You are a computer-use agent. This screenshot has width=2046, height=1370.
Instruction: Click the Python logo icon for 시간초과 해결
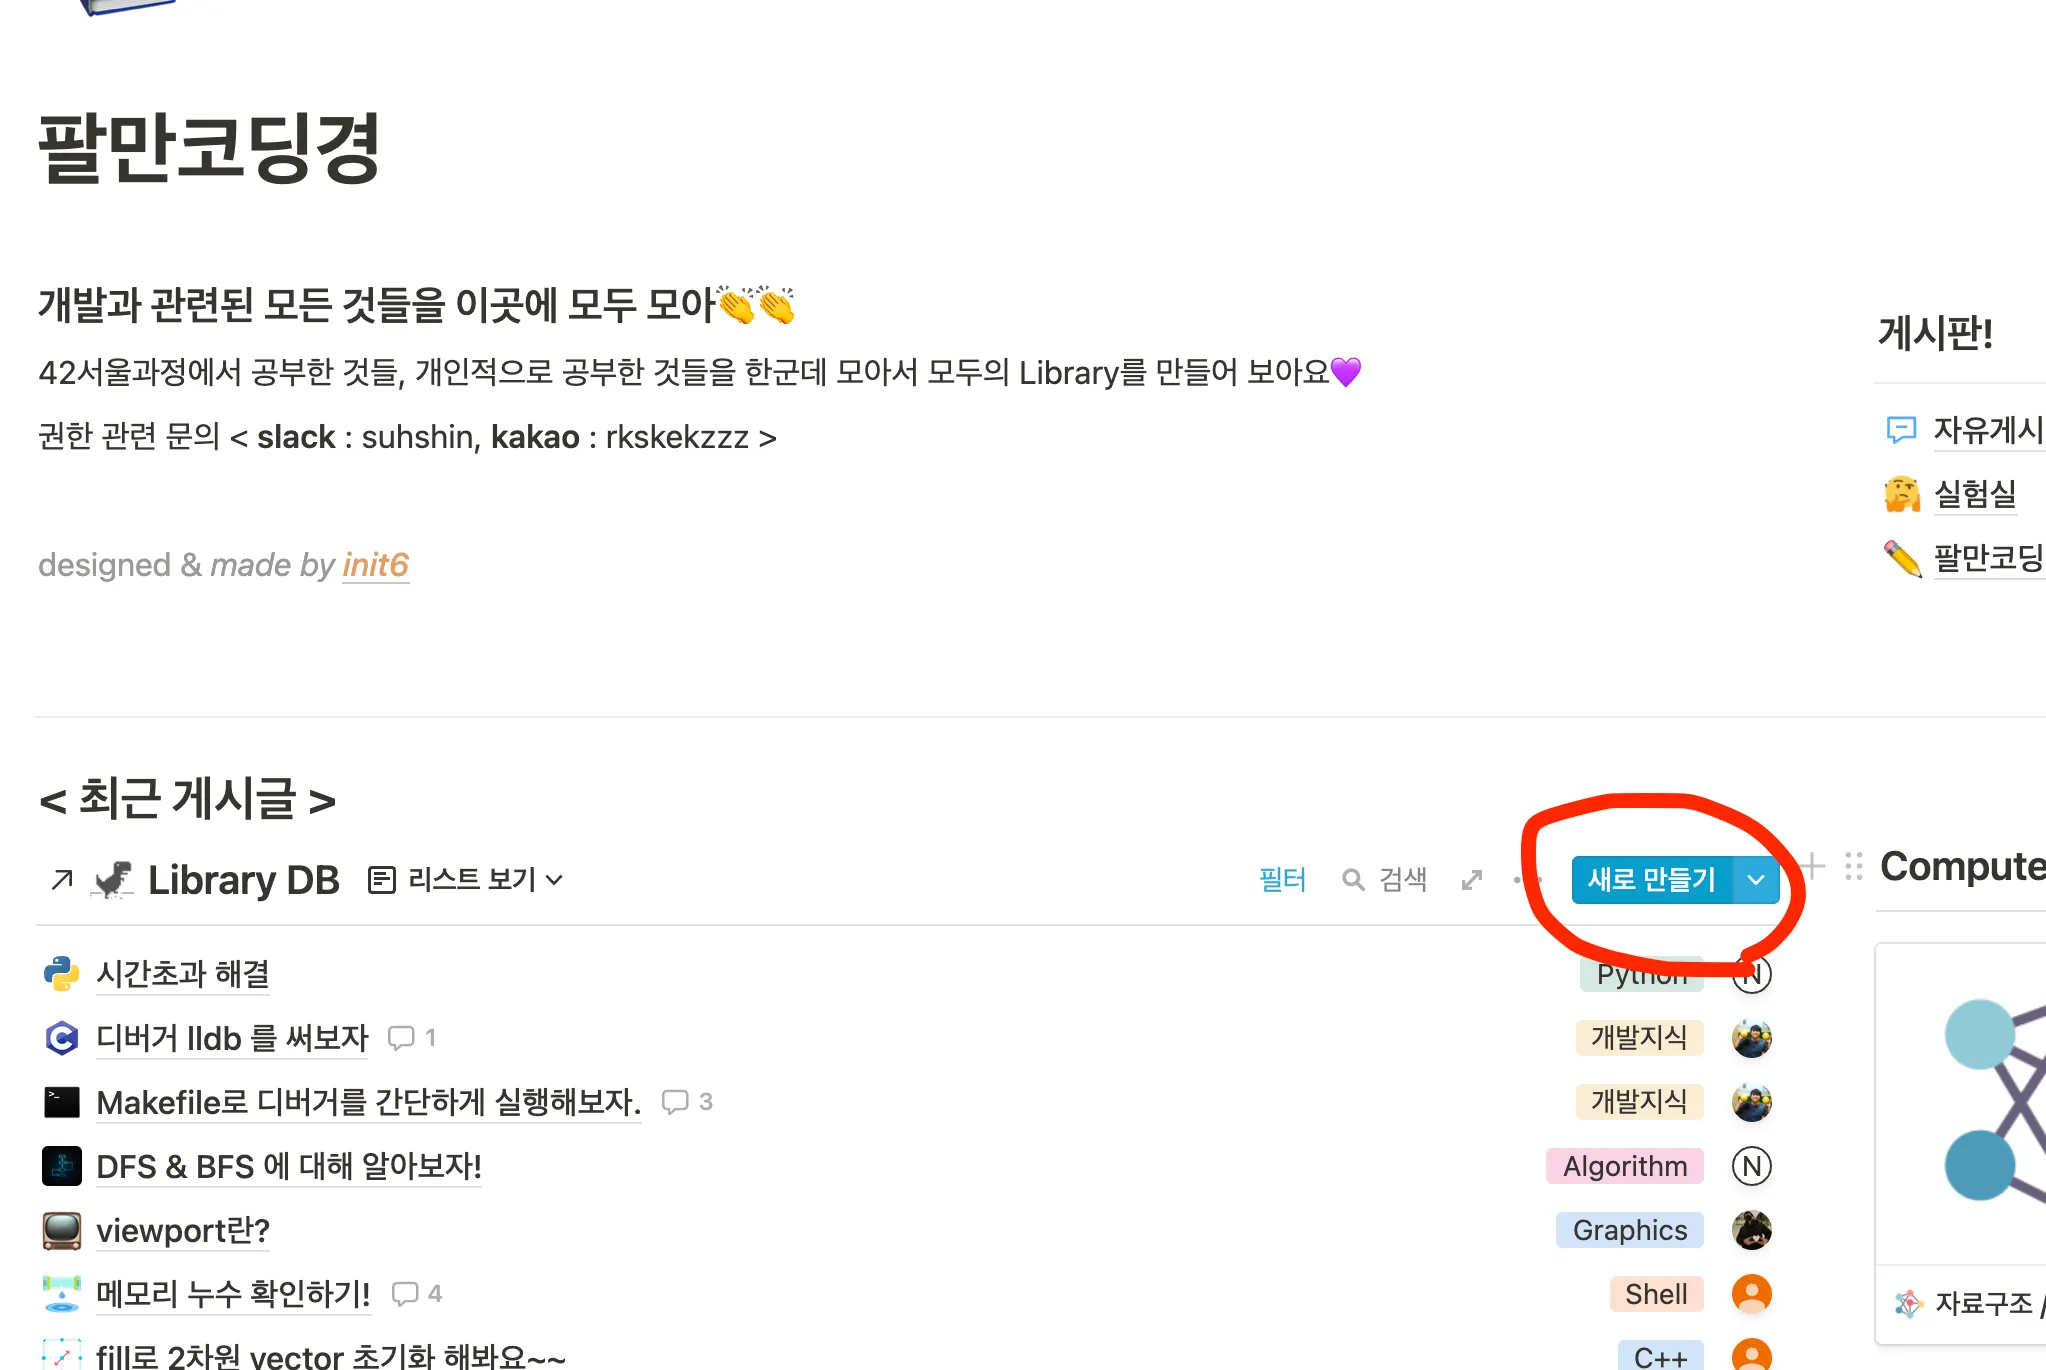[62, 974]
